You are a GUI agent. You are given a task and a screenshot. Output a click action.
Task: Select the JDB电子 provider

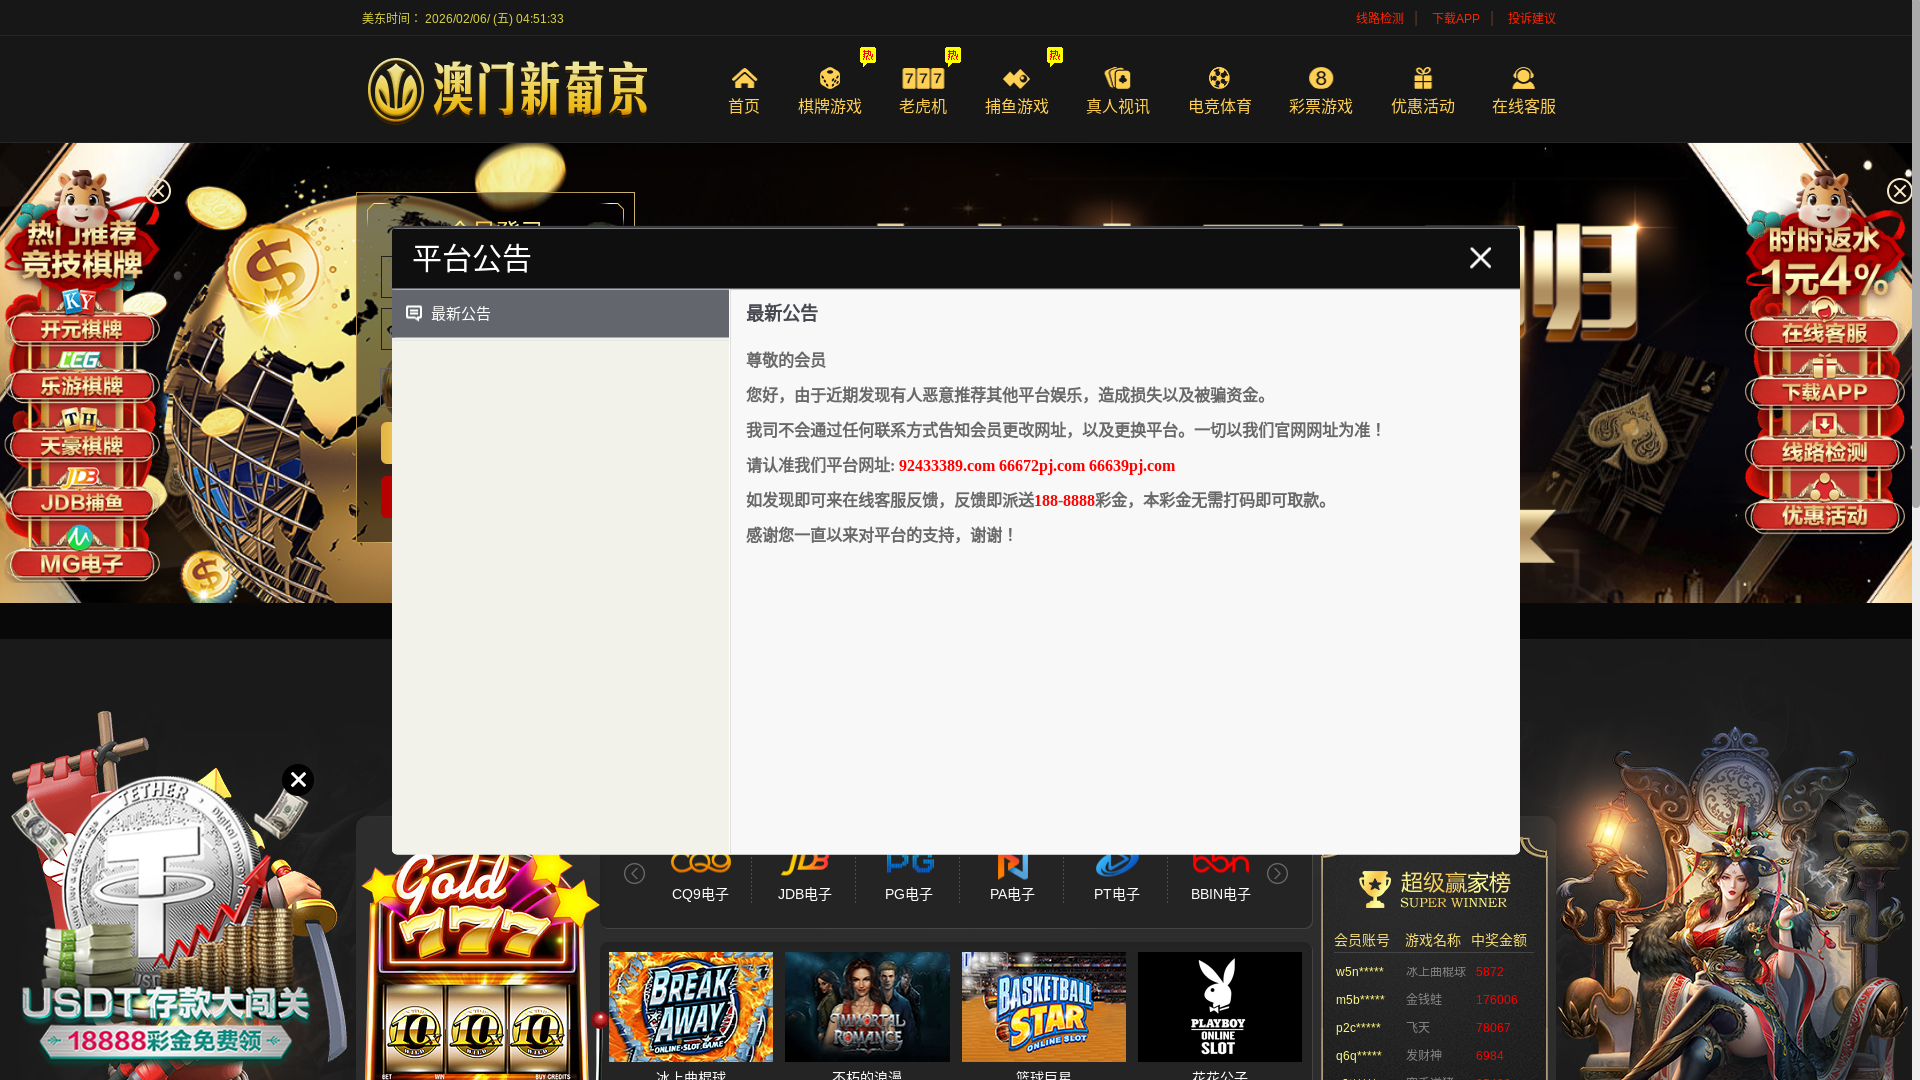[805, 878]
